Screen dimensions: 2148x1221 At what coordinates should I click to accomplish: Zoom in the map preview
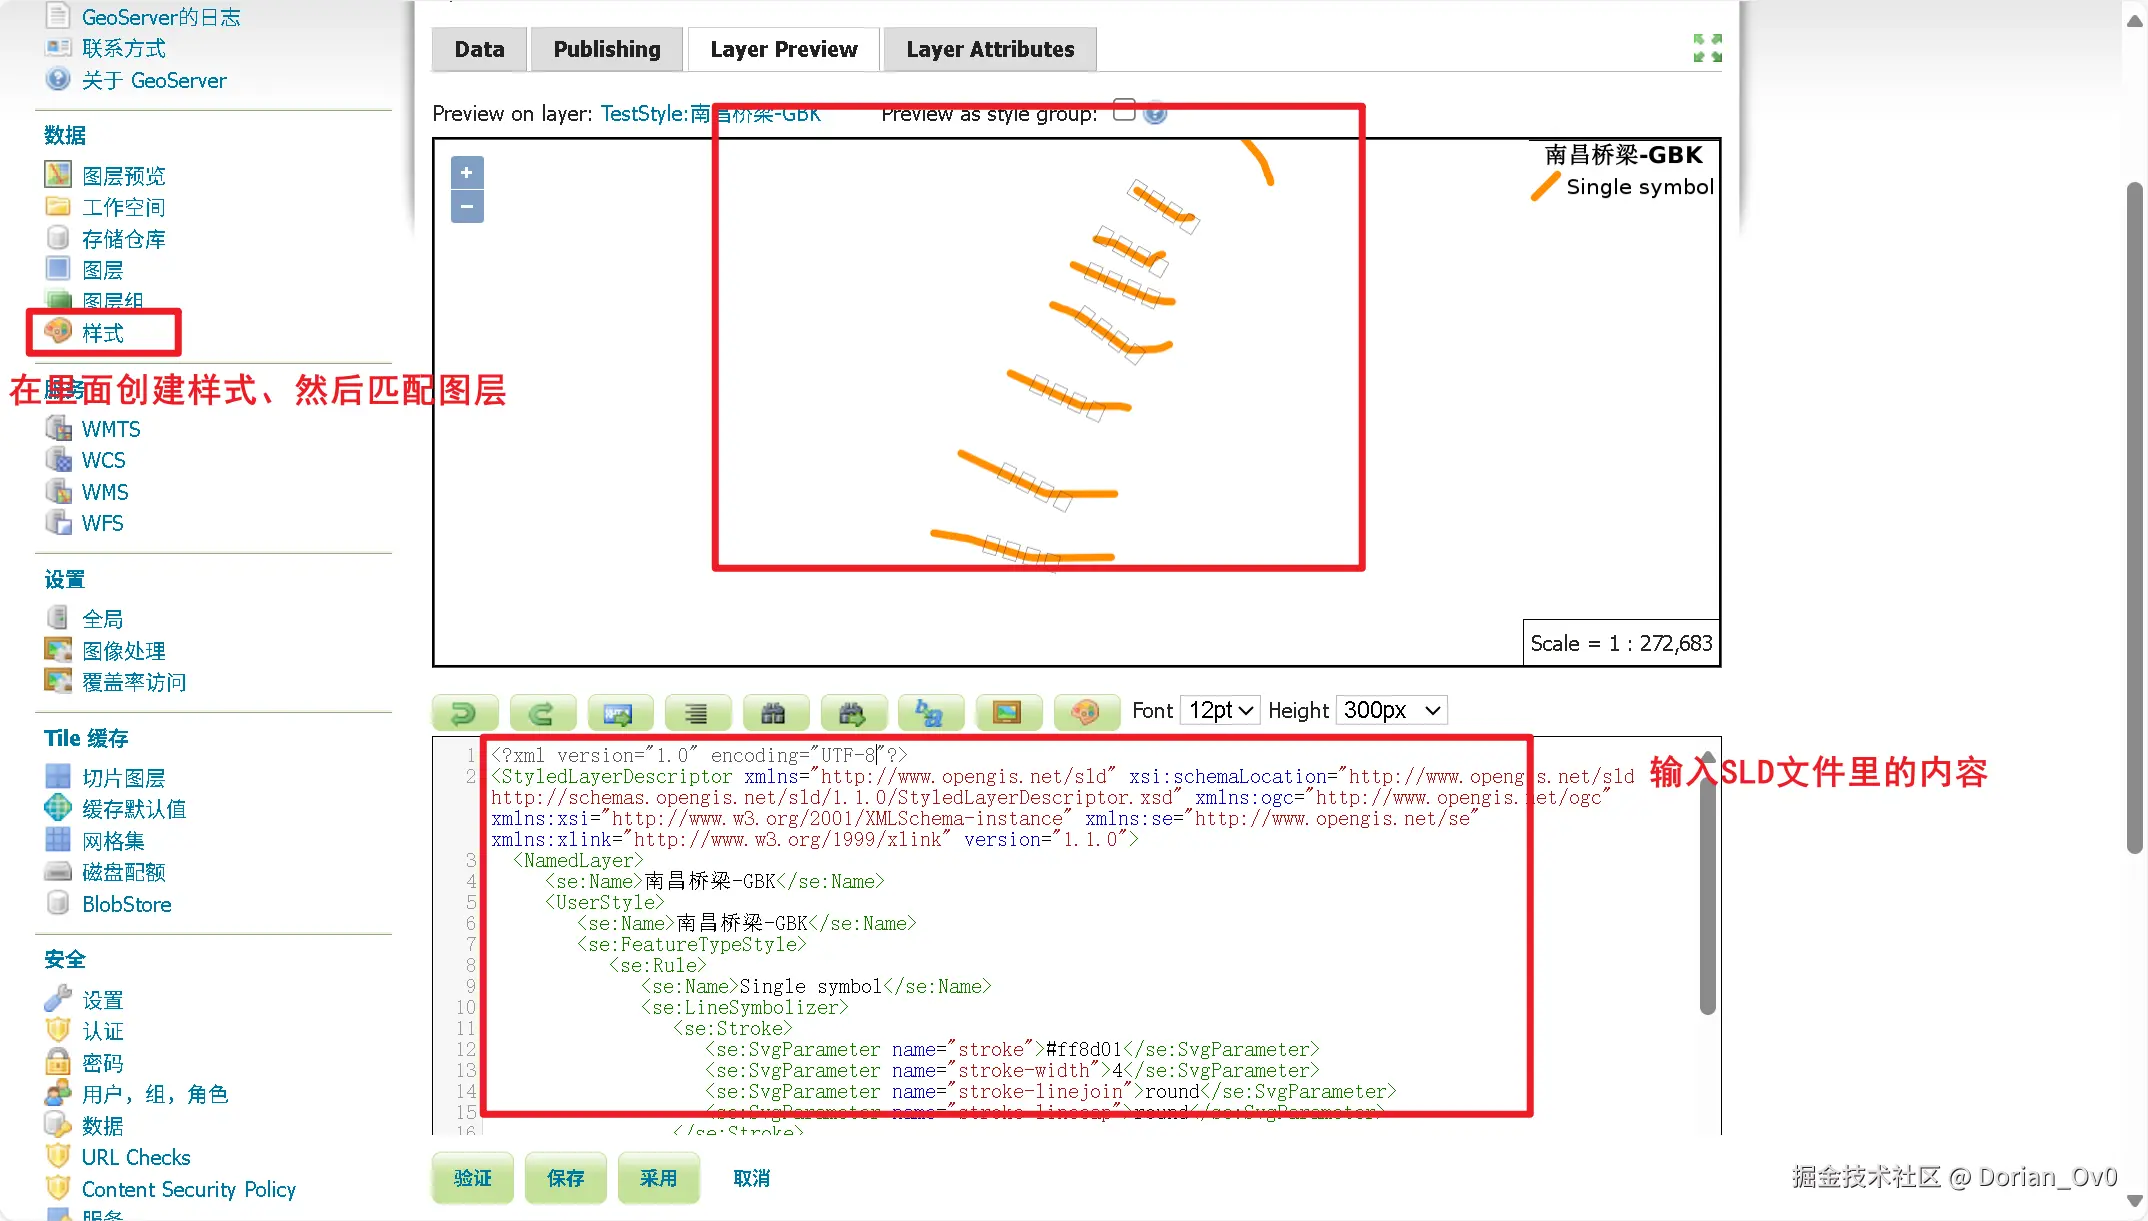tap(467, 172)
